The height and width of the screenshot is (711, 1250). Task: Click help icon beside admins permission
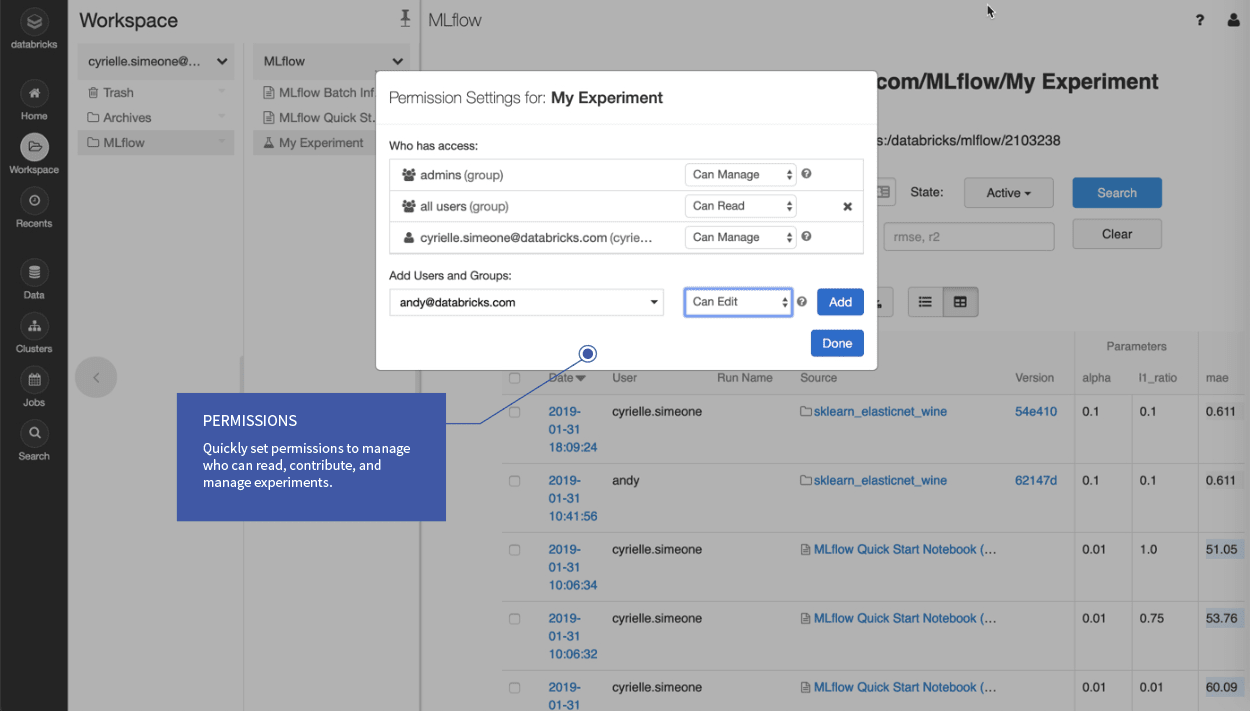pos(806,174)
